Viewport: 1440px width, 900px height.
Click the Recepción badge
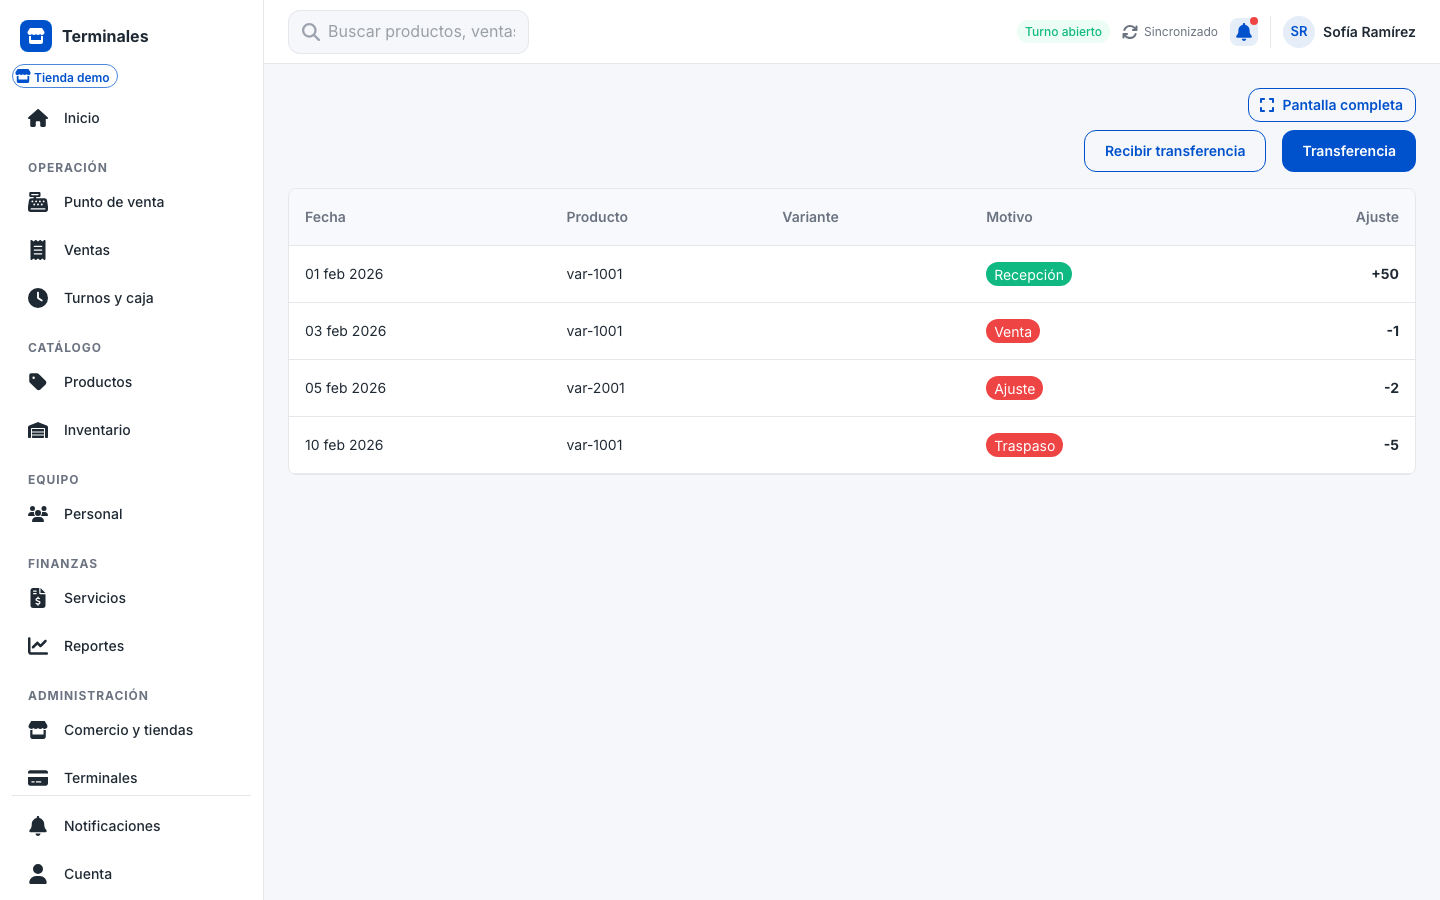pos(1029,274)
